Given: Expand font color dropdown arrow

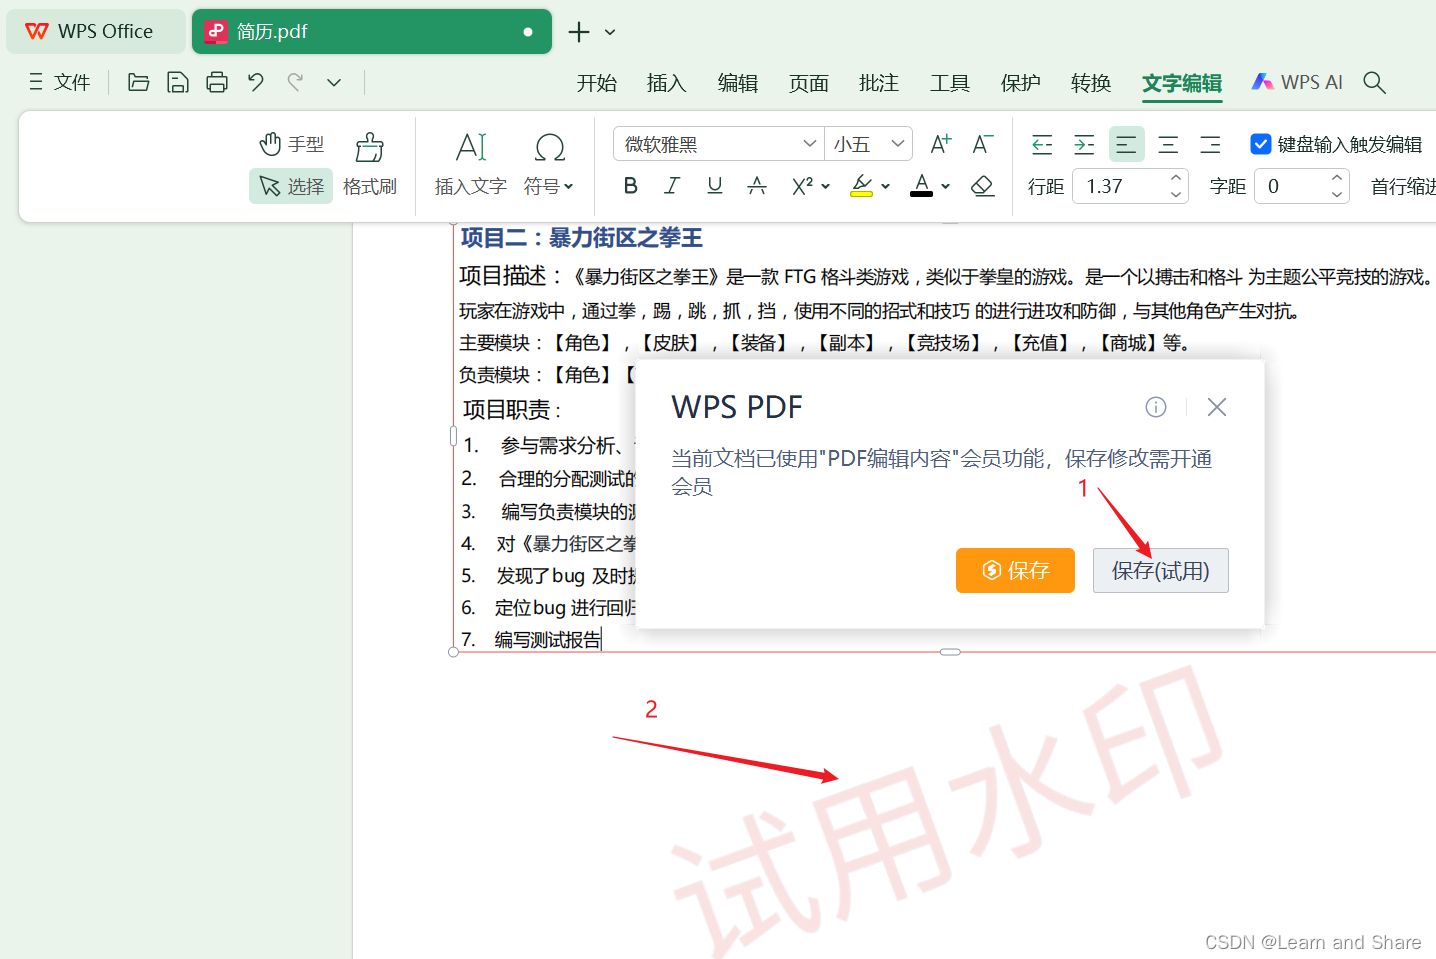Looking at the screenshot, I should pyautogui.click(x=946, y=187).
